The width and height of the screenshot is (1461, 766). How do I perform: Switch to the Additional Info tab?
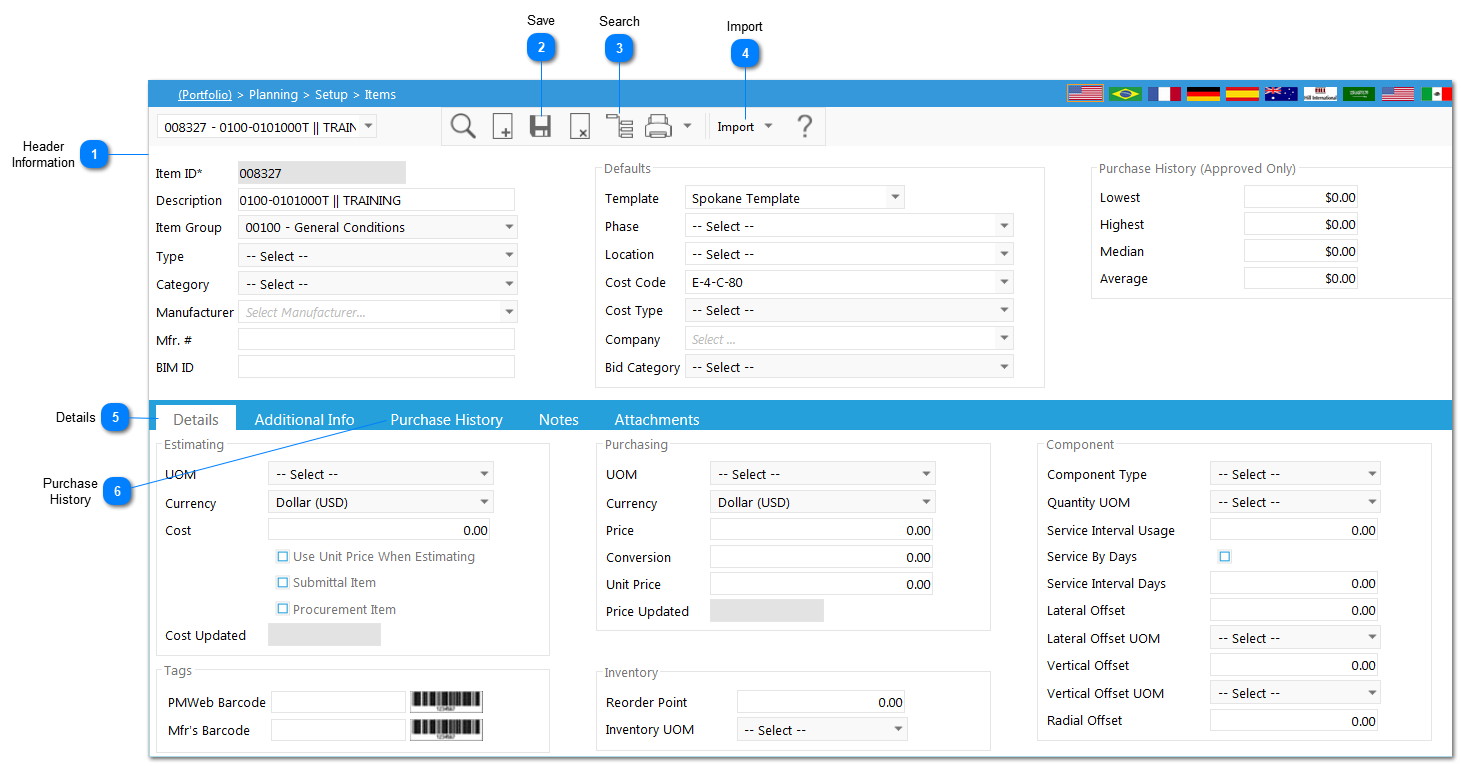coord(304,419)
